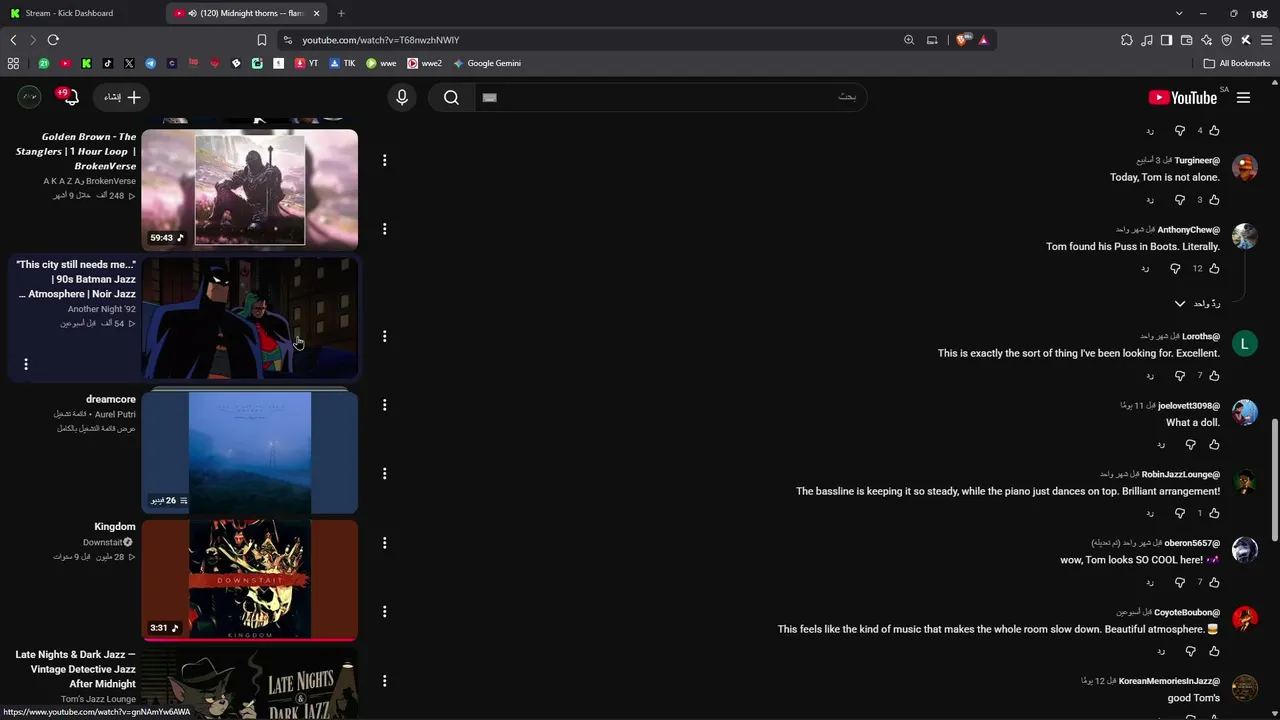Open the X bookmark icon

point(129,63)
